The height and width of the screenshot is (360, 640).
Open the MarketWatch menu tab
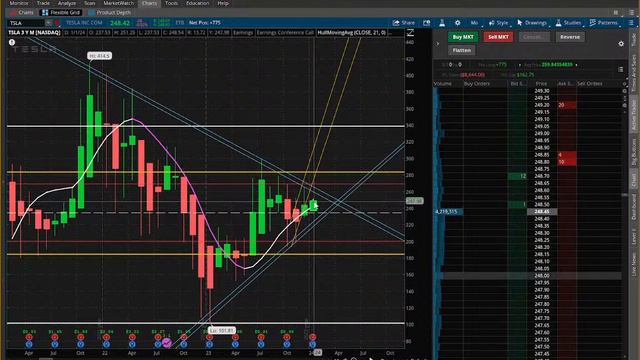click(x=118, y=3)
